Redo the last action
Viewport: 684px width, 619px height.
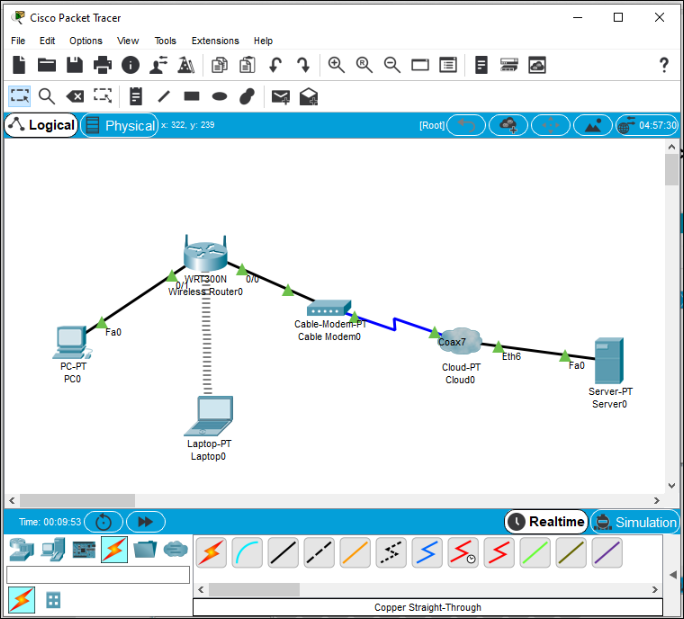click(x=303, y=65)
